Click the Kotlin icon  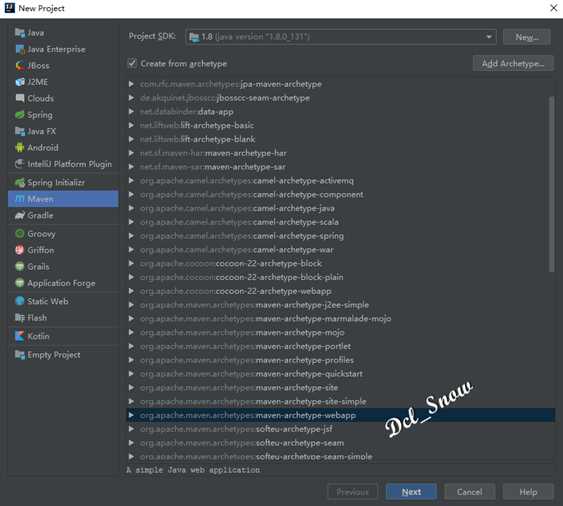click(x=20, y=336)
